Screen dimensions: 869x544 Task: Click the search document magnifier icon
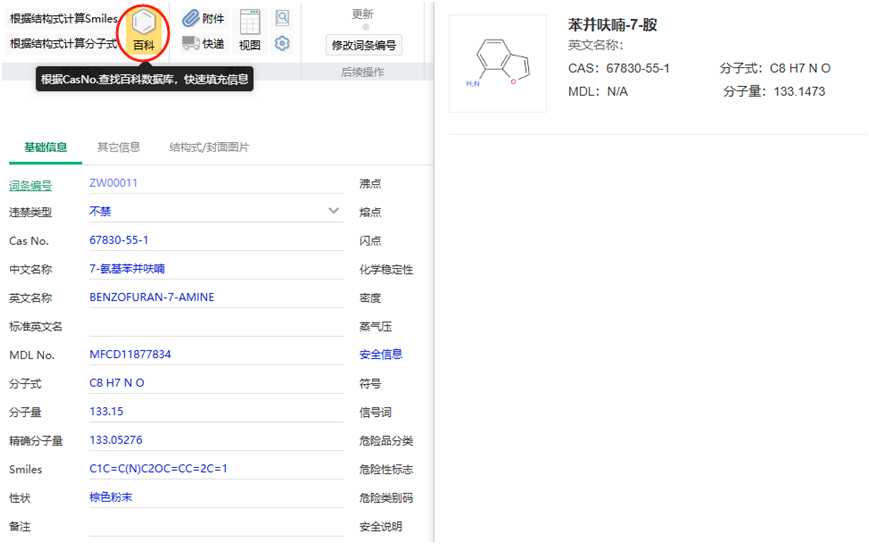point(283,18)
